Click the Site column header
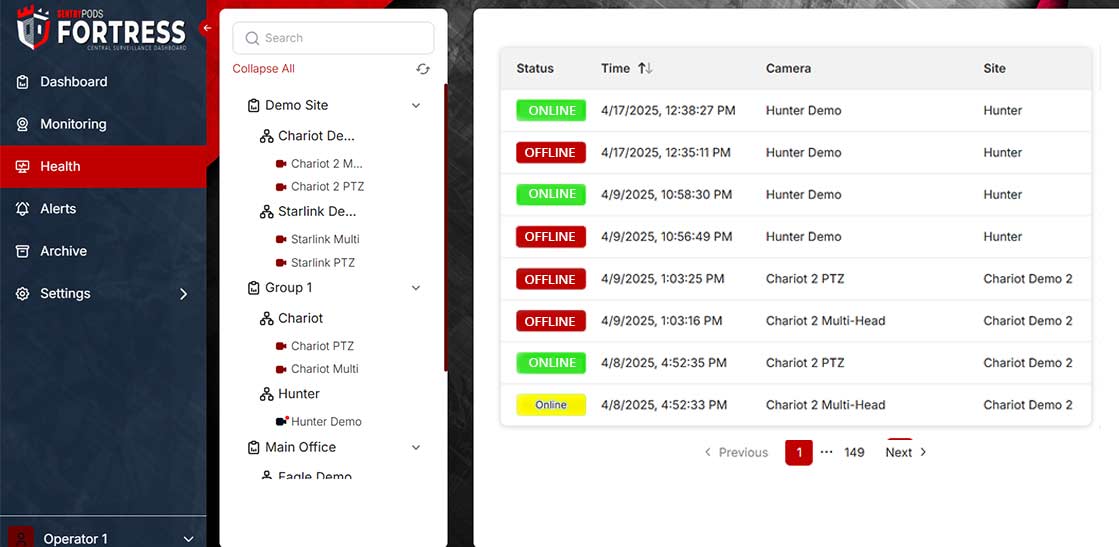 (x=994, y=69)
